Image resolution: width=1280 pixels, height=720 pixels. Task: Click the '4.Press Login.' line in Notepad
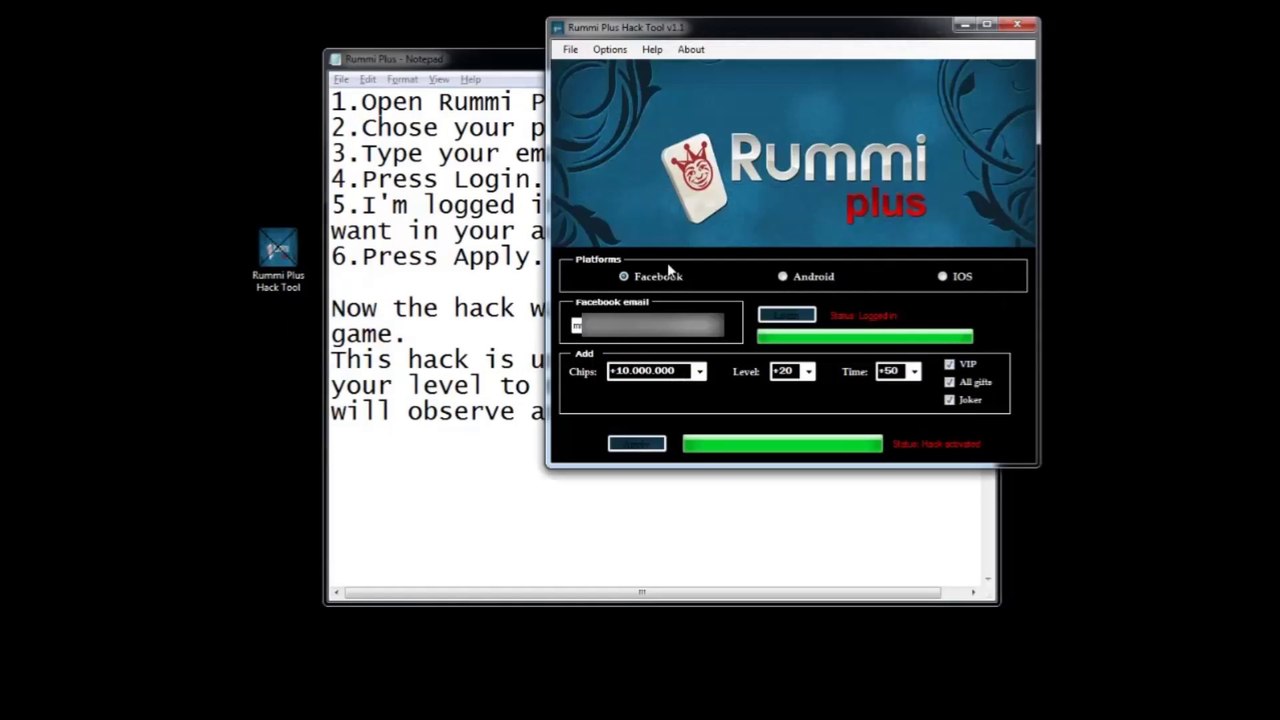pos(437,180)
